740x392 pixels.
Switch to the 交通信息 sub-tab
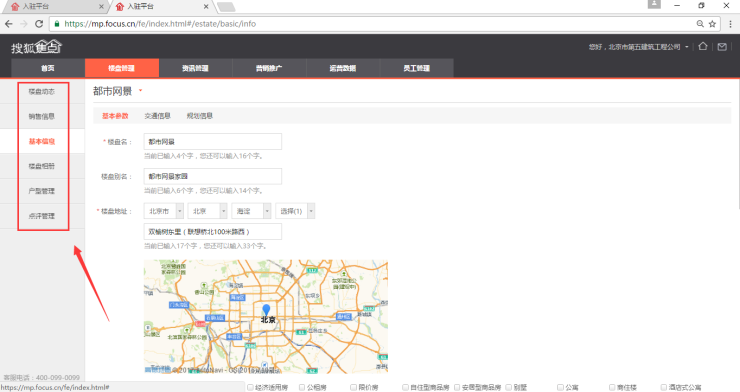click(x=157, y=116)
